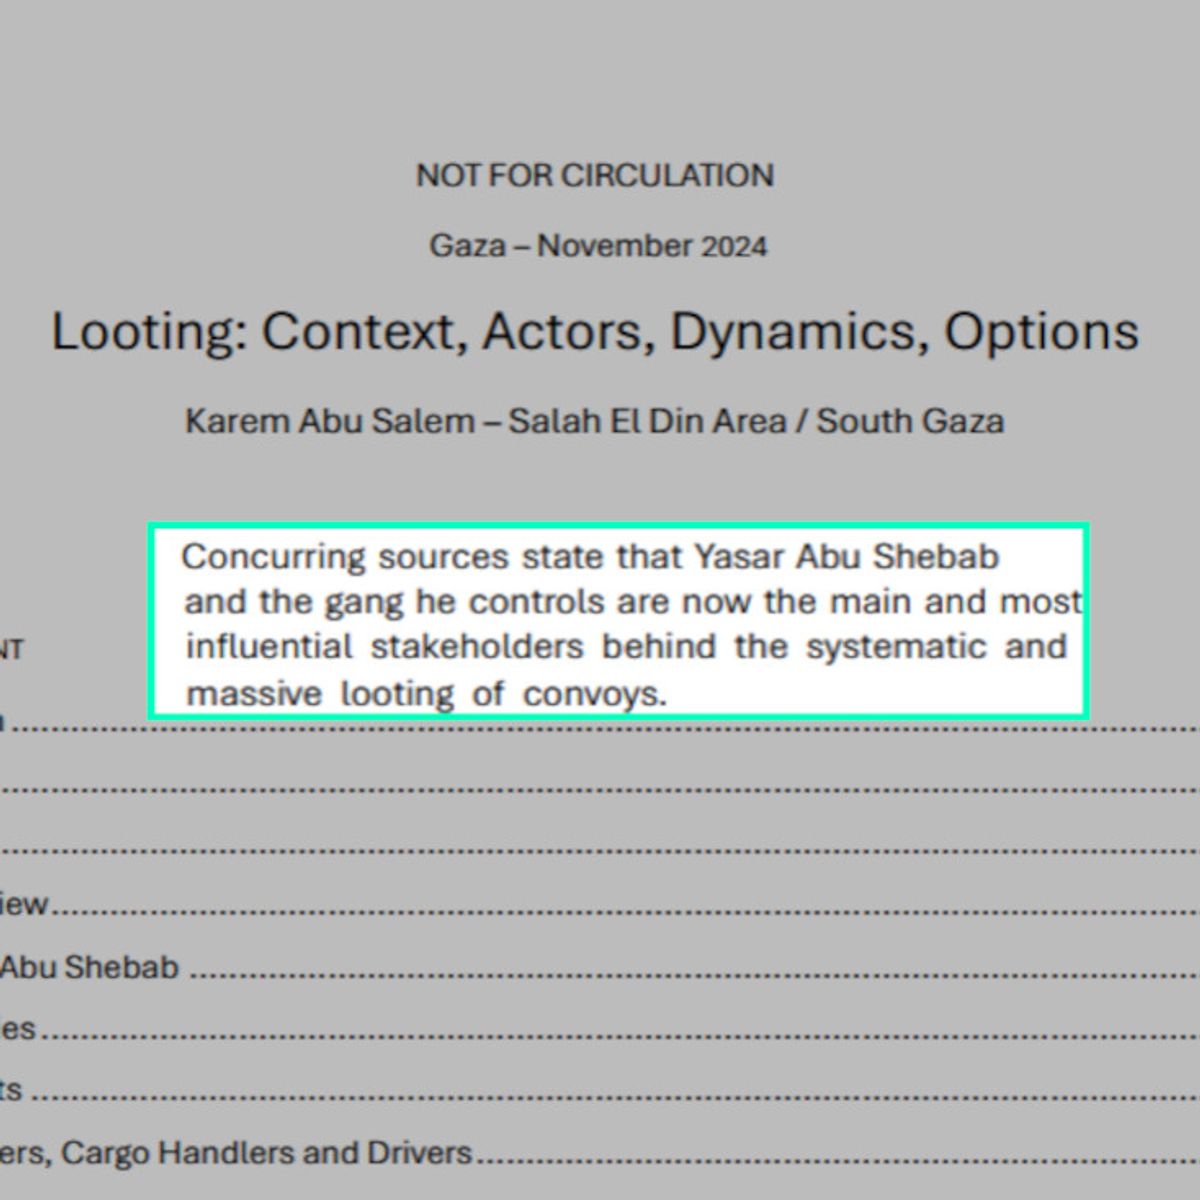
Task: Click the word "Options" in the title
Action: click(1041, 332)
